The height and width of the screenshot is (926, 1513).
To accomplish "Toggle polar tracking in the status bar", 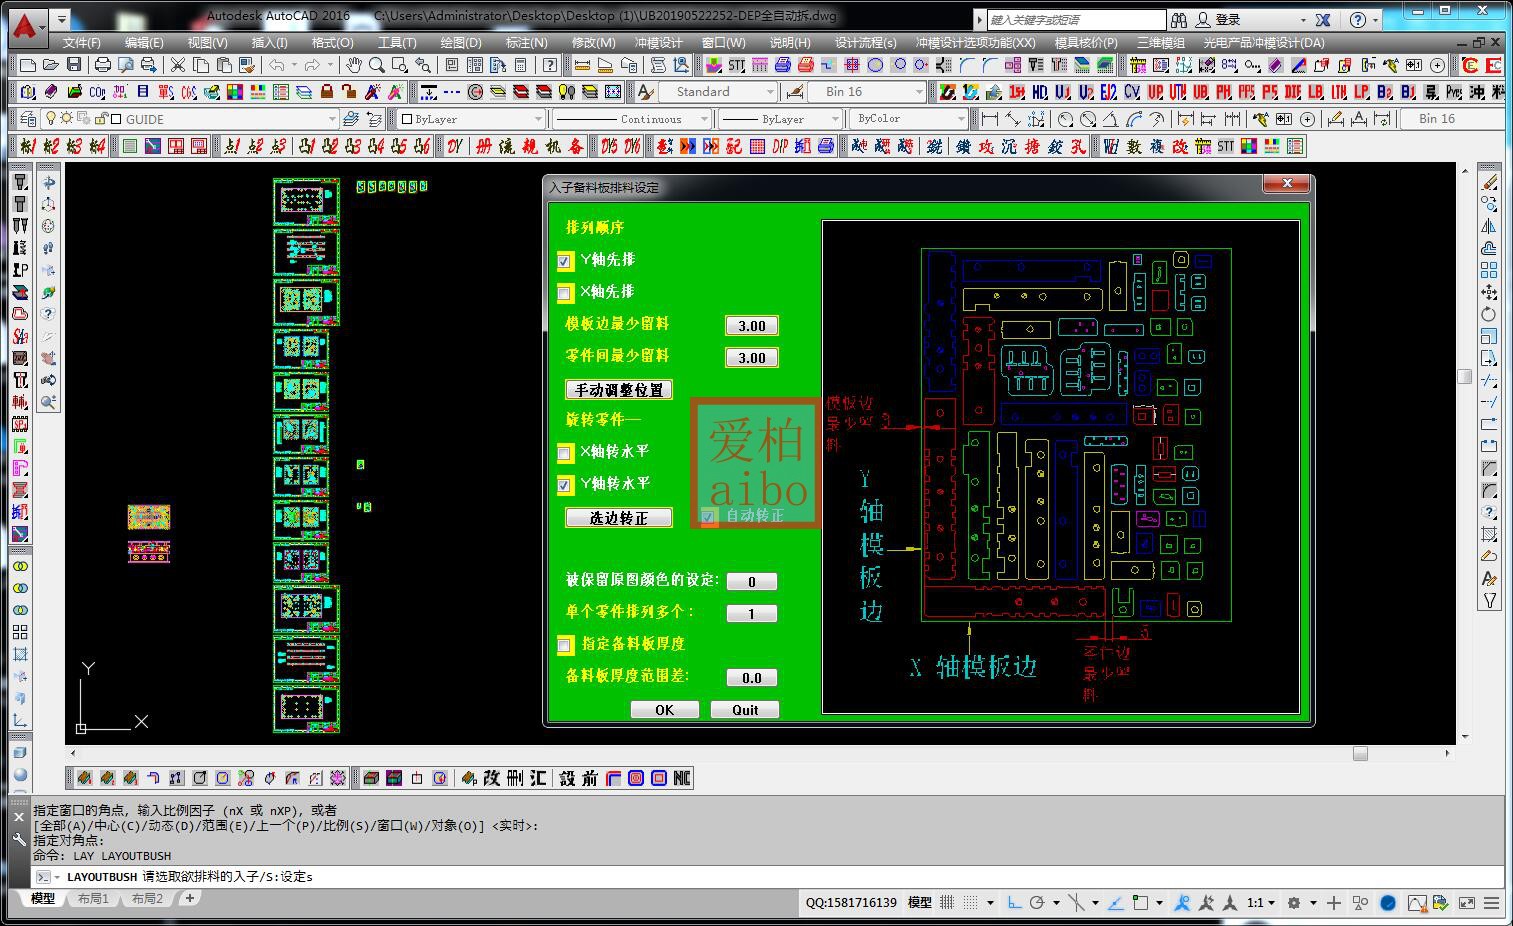I will tap(1037, 903).
